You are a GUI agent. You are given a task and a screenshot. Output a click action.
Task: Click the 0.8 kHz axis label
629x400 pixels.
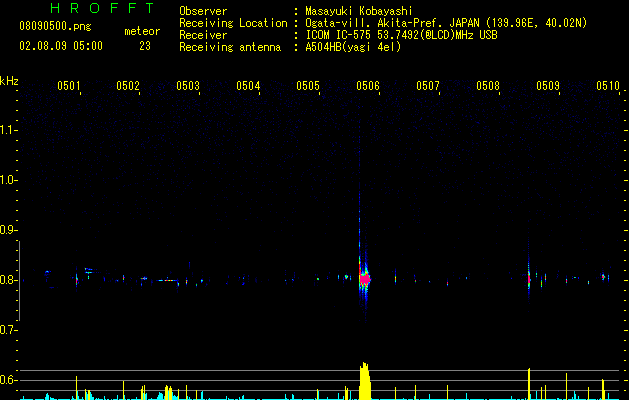[8, 280]
